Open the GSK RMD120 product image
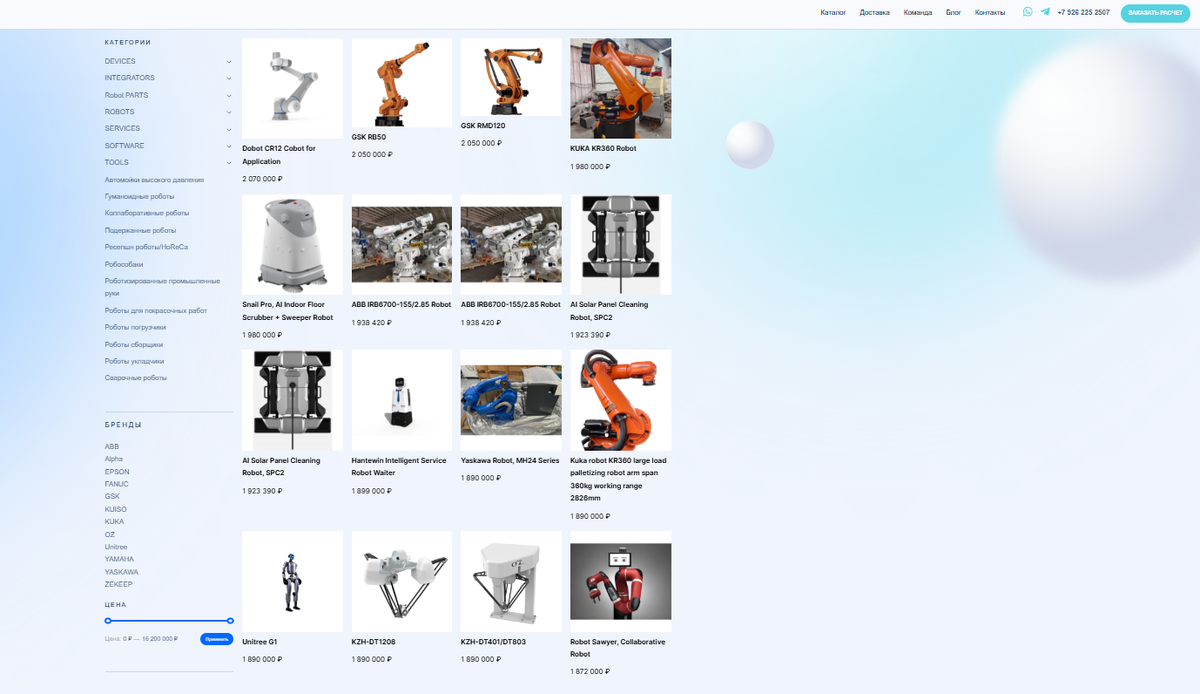 pos(511,78)
